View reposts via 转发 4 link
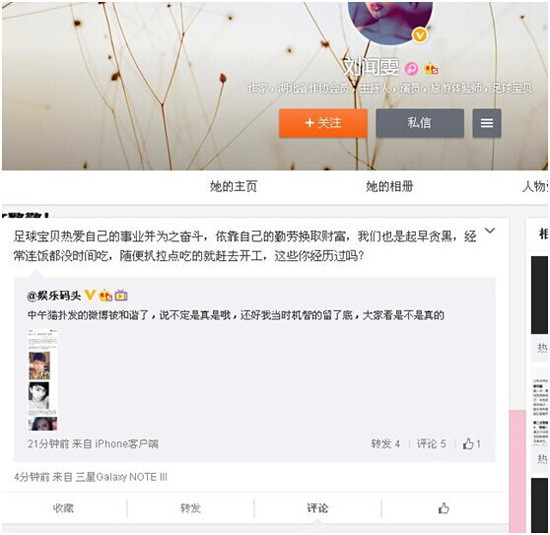Image resolution: width=550 pixels, height=535 pixels. (x=385, y=444)
